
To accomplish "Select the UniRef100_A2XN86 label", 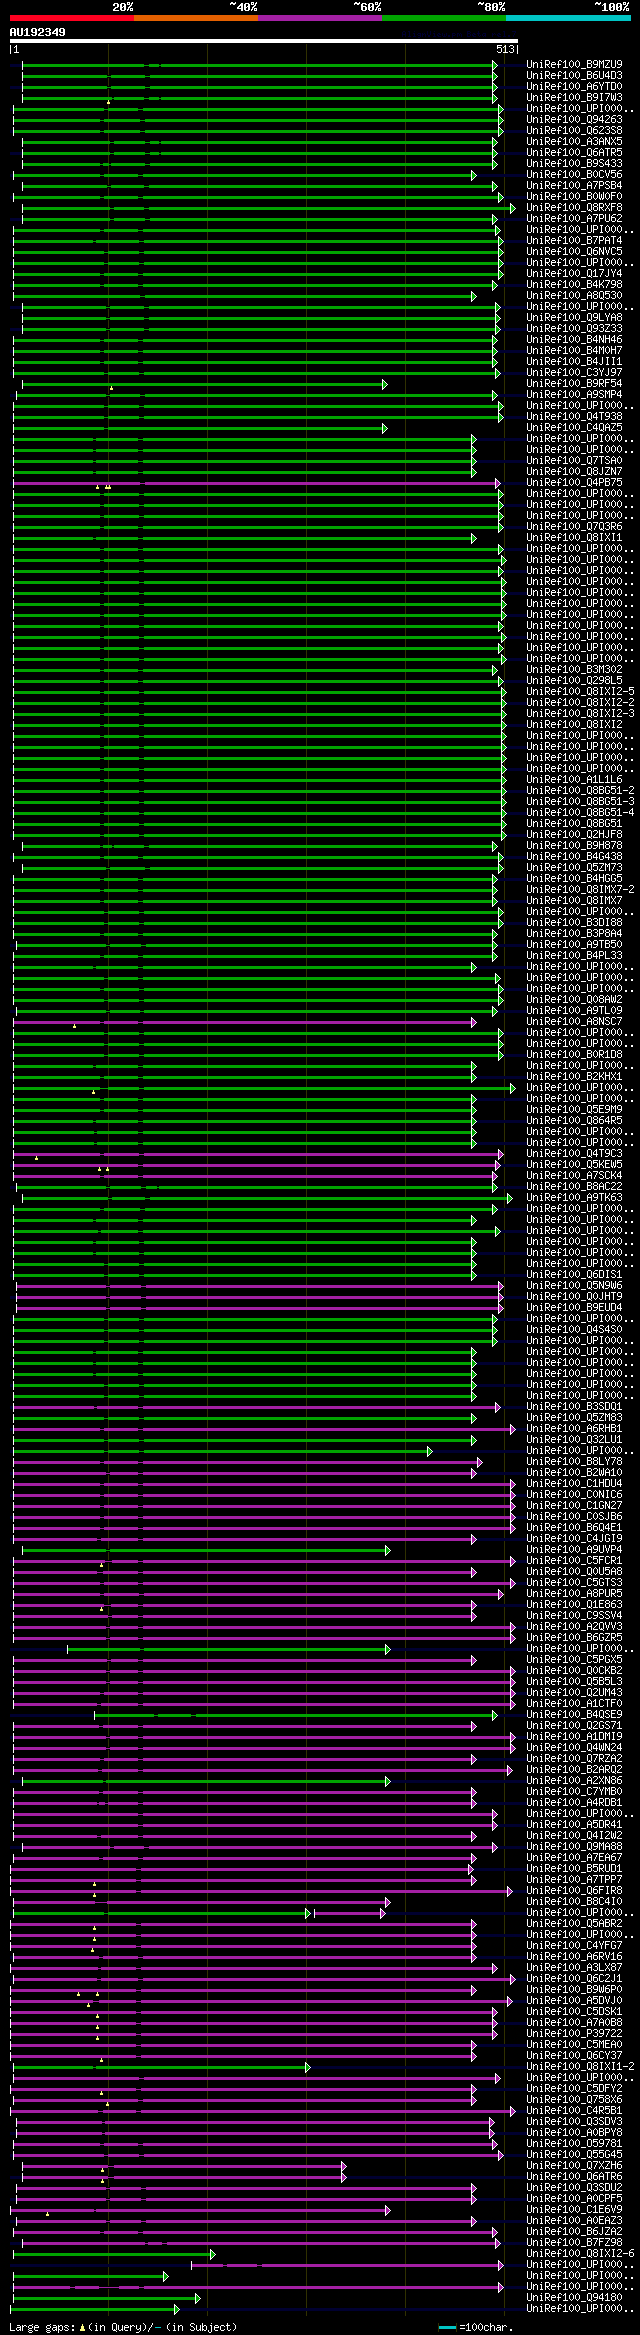I will (x=574, y=1781).
